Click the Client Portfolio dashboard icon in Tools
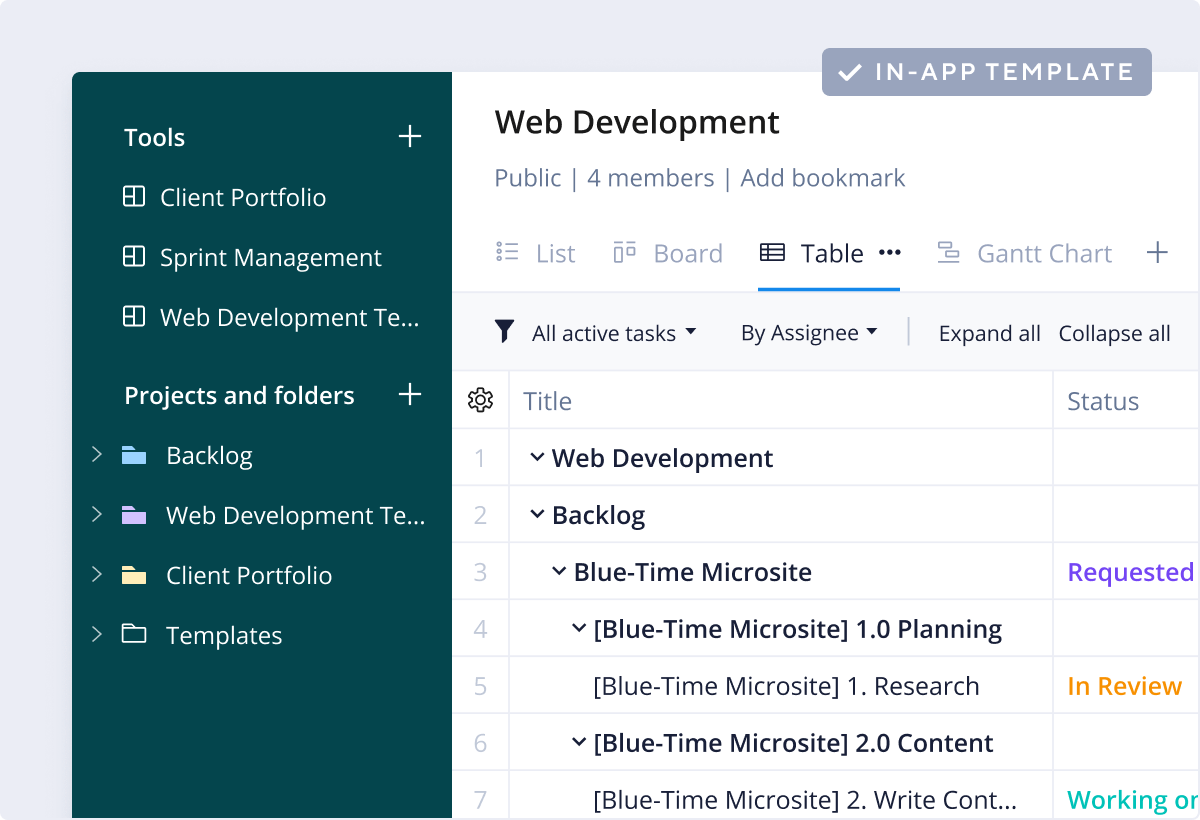Image resolution: width=1200 pixels, height=820 pixels. click(x=134, y=197)
